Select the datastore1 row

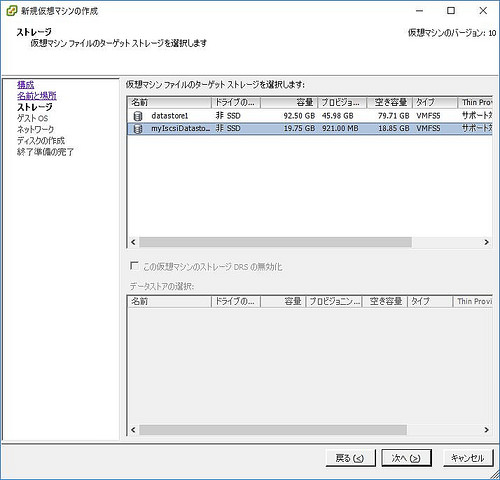point(310,116)
